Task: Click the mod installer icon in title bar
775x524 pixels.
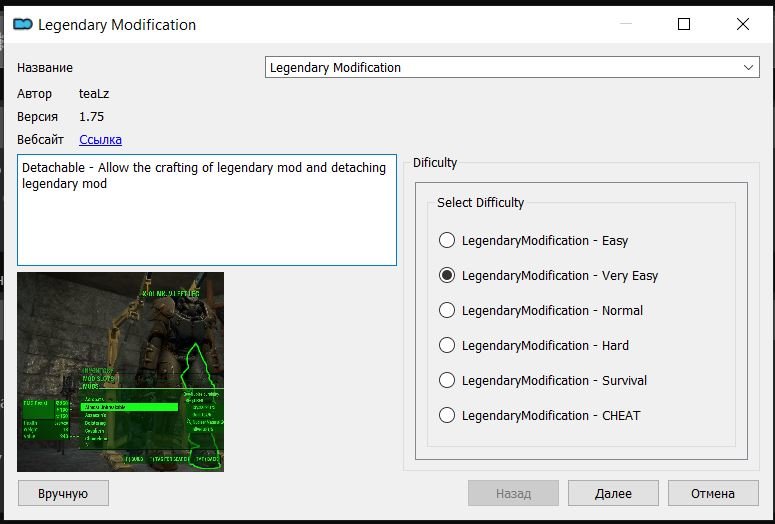Action: click(22, 25)
